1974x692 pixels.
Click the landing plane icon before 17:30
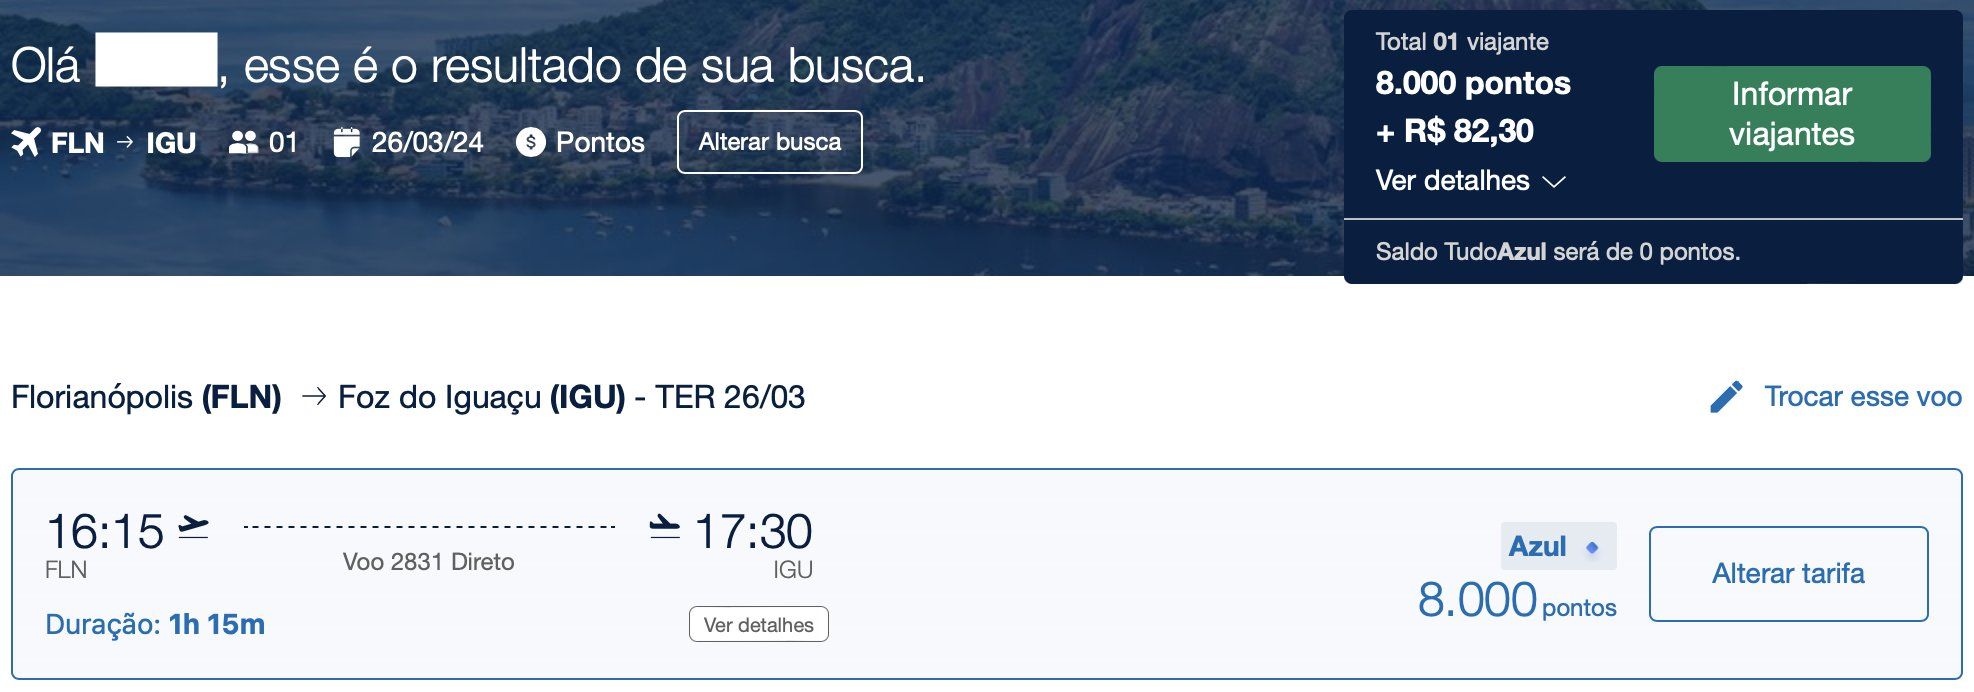click(x=664, y=527)
